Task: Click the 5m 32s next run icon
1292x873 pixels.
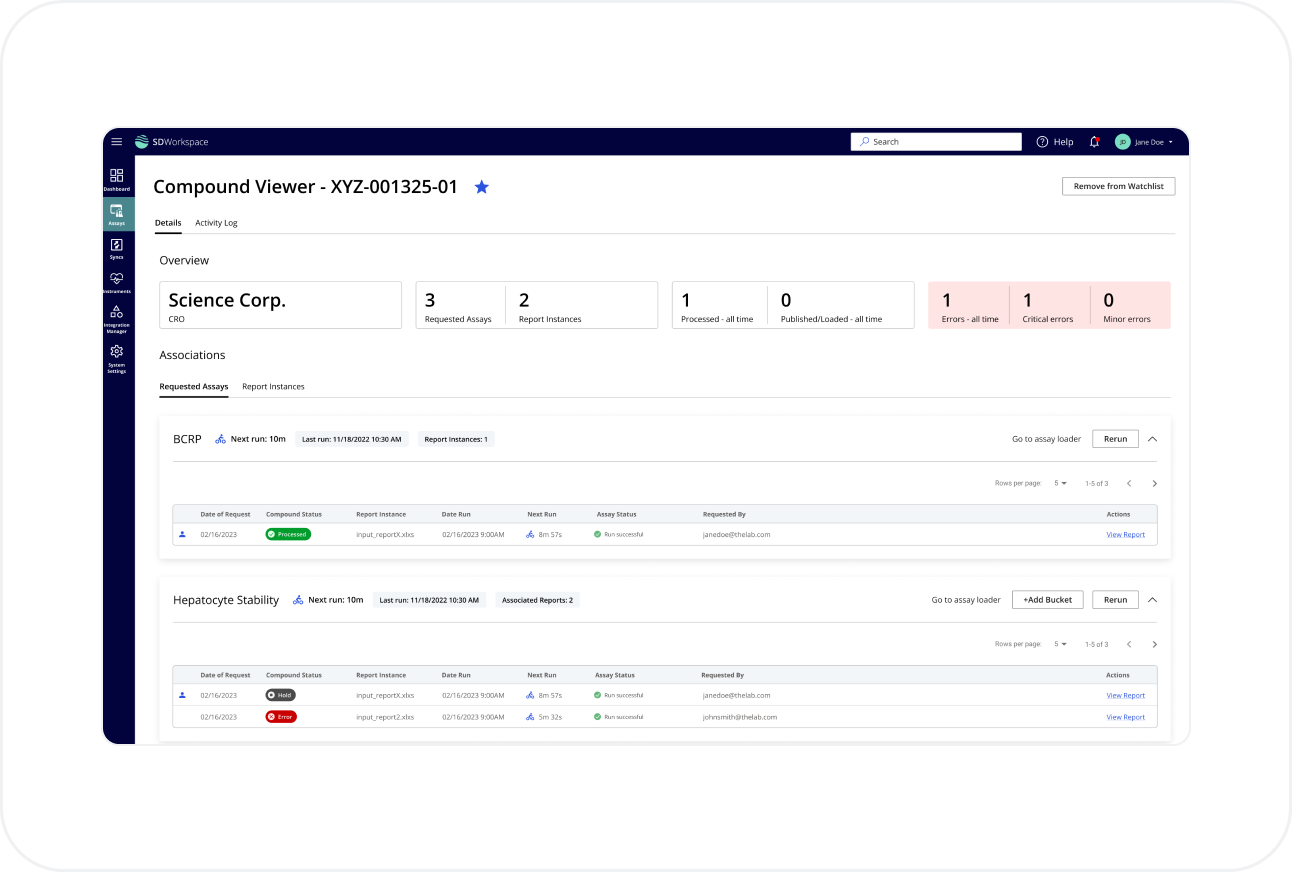Action: [x=530, y=717]
